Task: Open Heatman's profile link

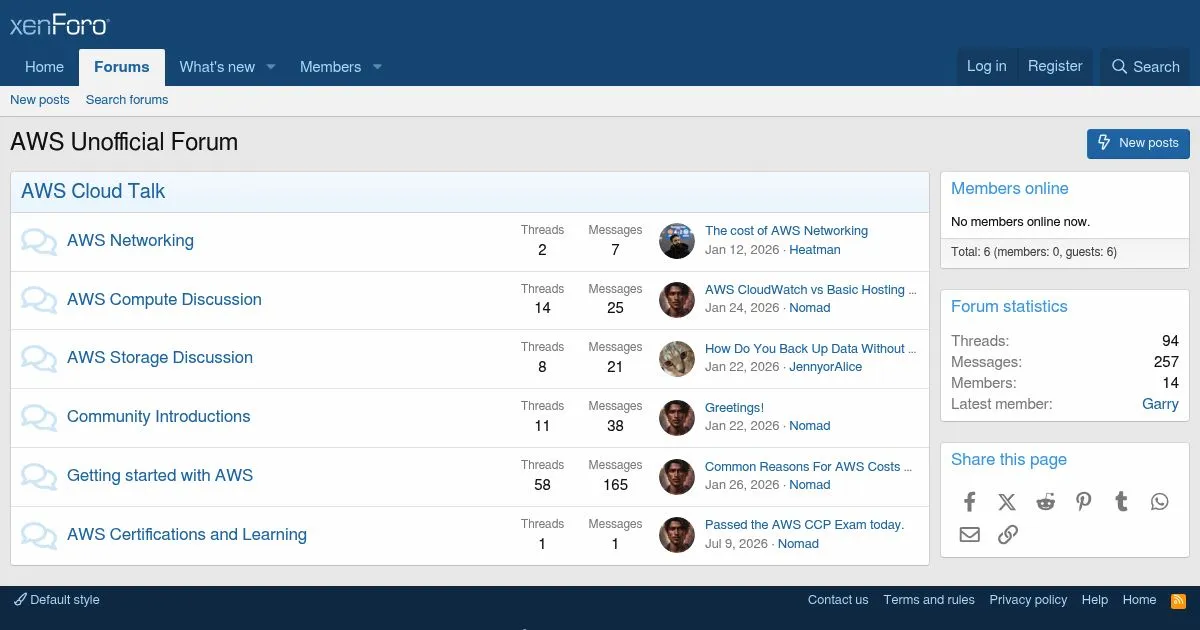Action: (815, 250)
